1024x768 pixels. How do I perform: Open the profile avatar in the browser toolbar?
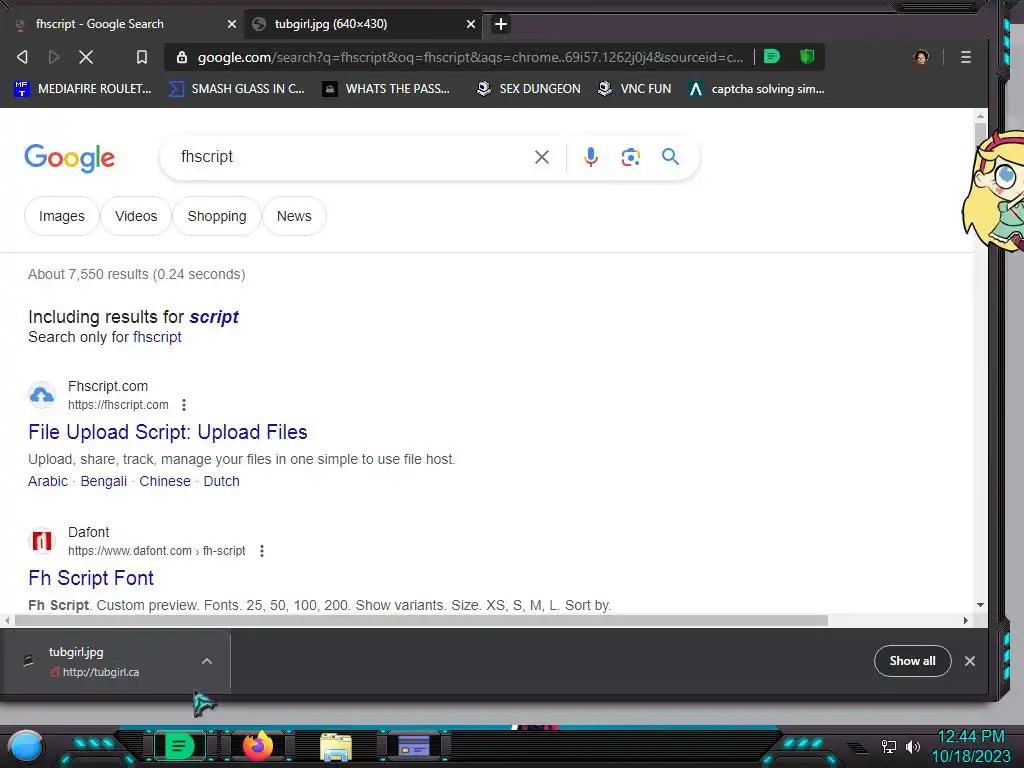point(921,57)
